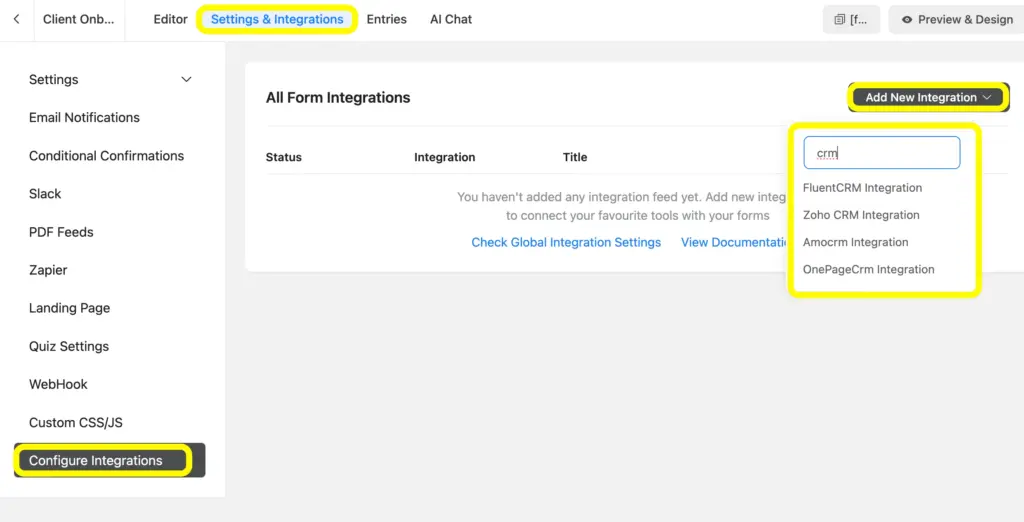Image resolution: width=1024 pixels, height=522 pixels.
Task: Open the Entries tab
Action: [387, 19]
